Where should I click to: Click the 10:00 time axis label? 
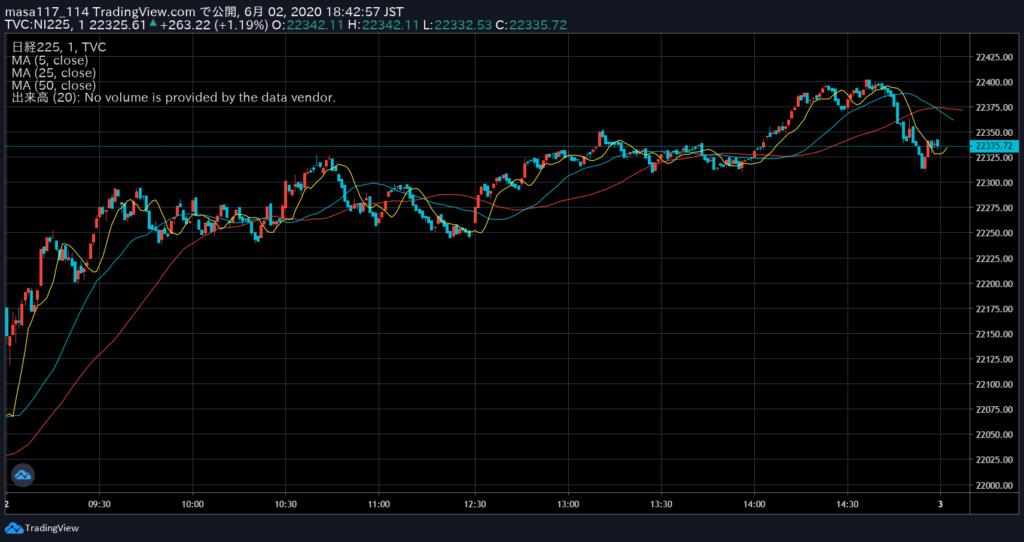[193, 504]
